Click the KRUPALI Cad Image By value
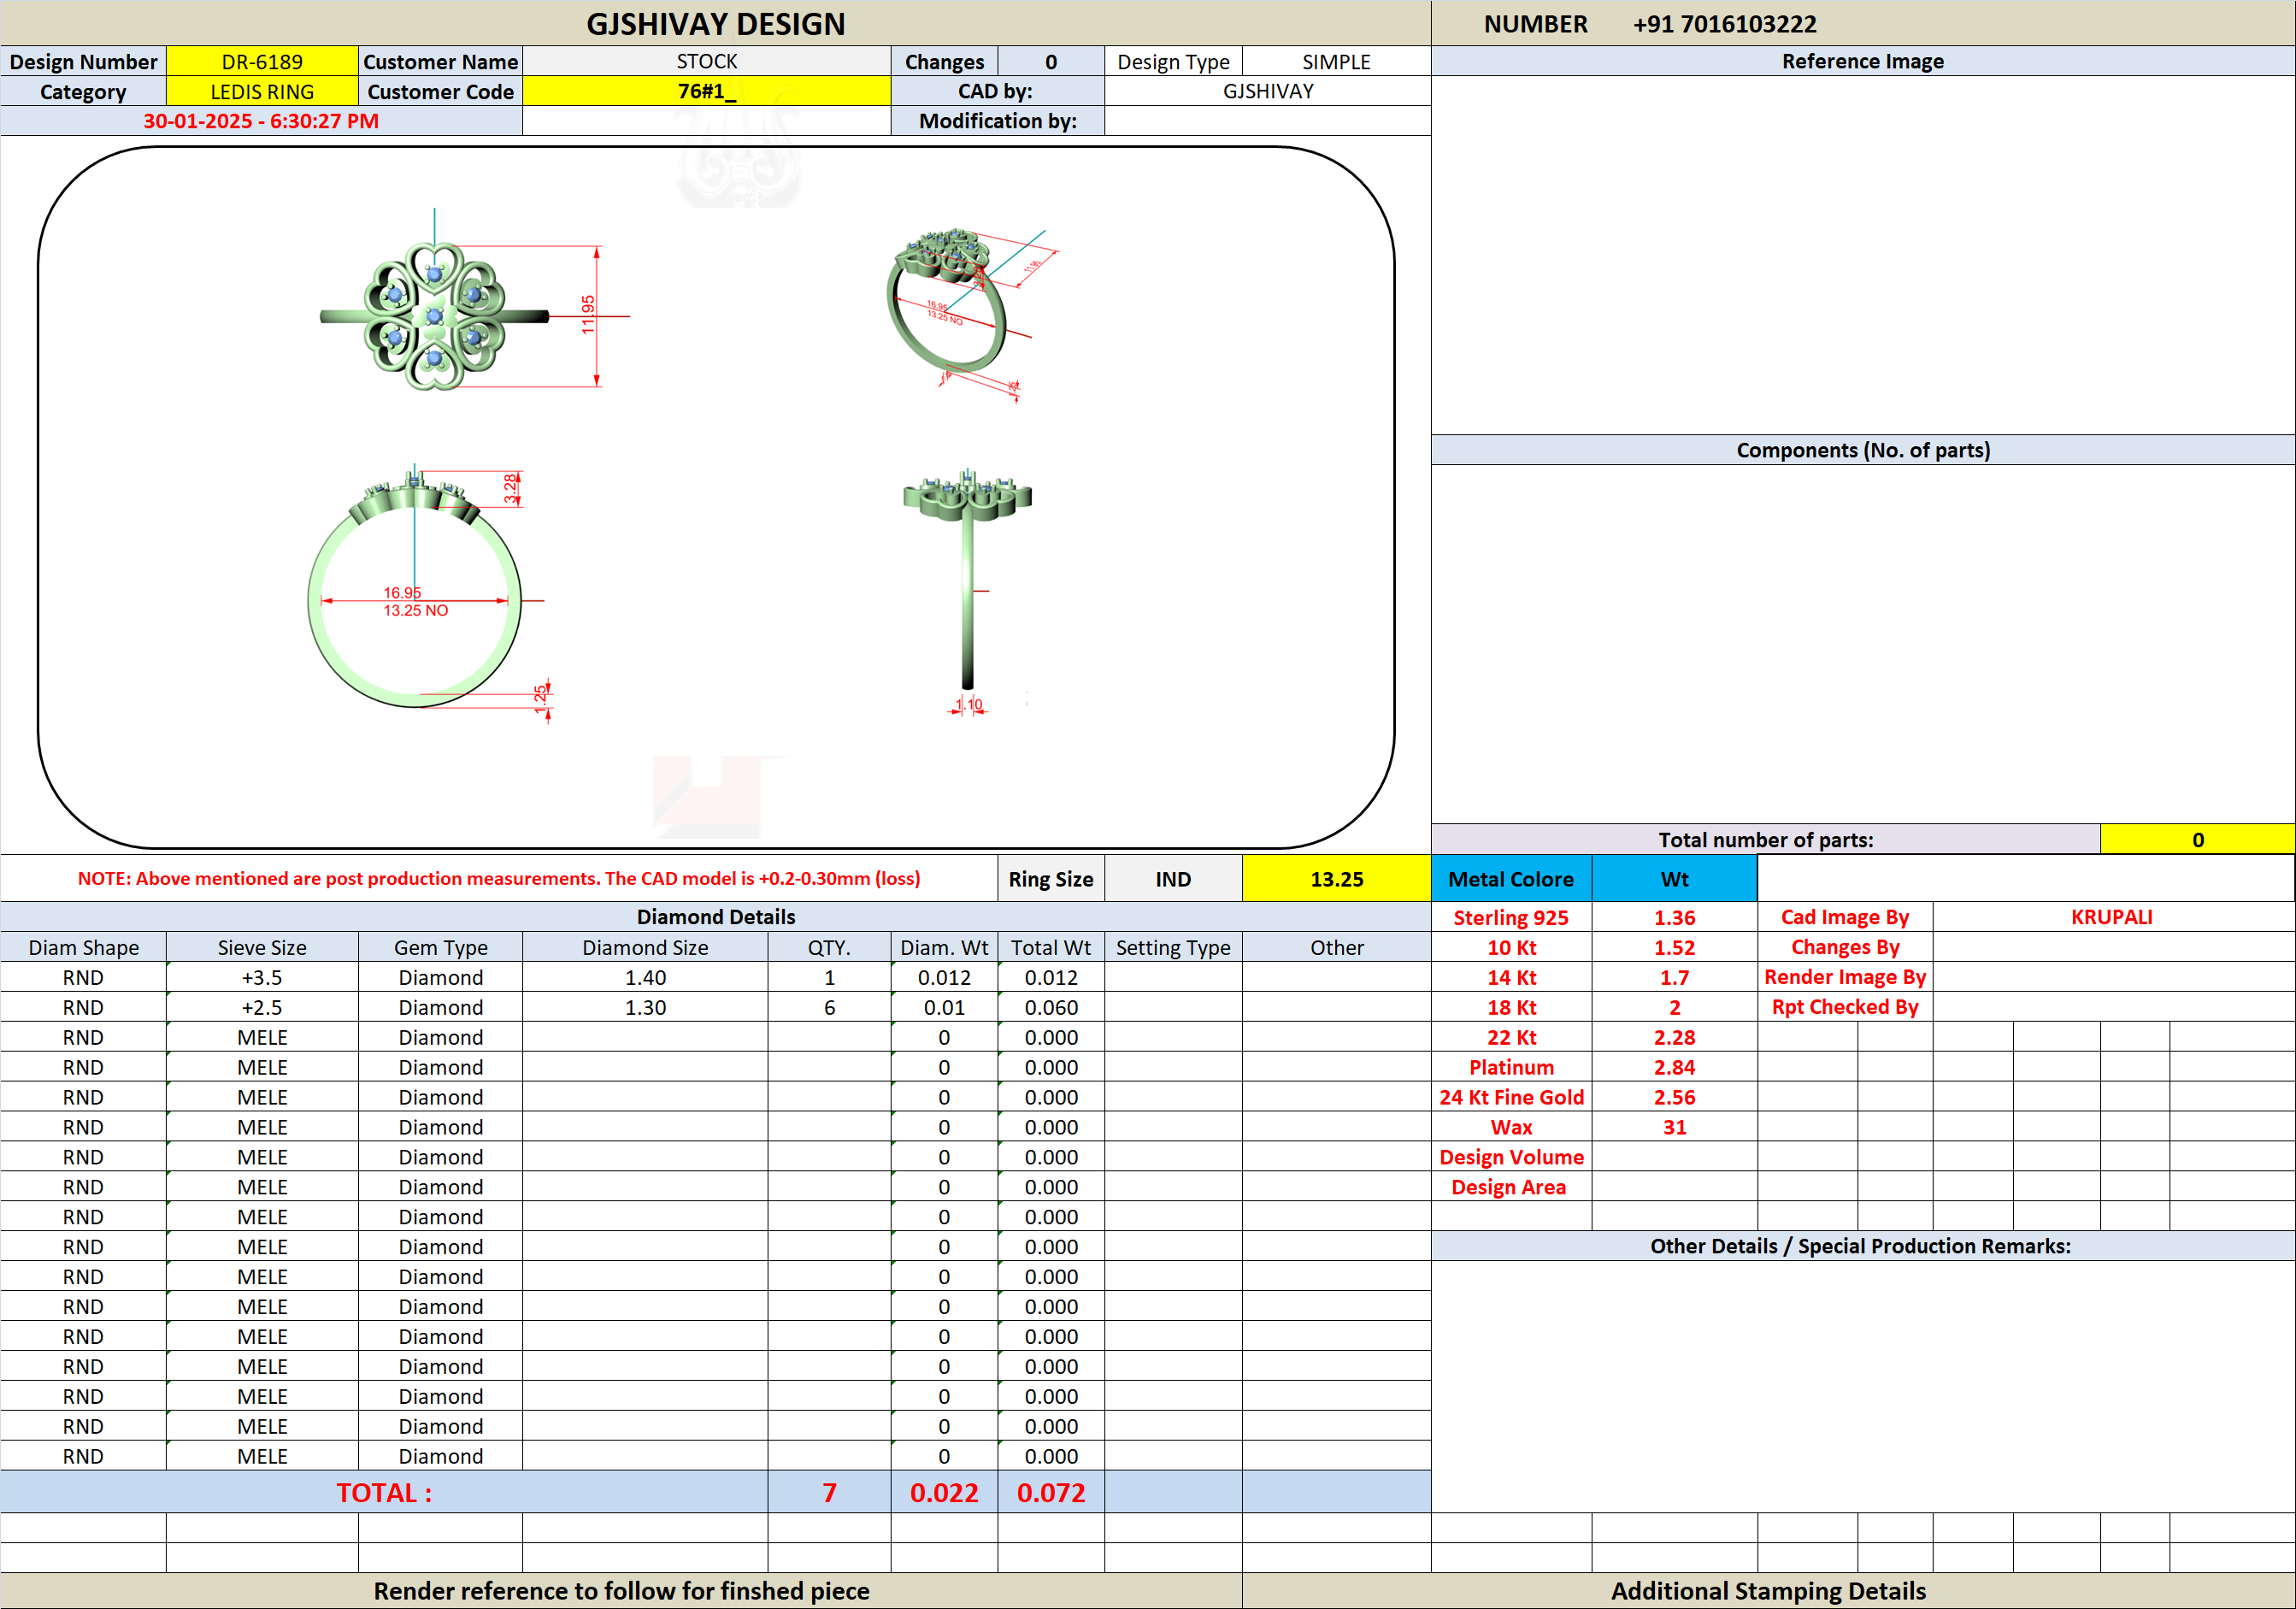Image resolution: width=2296 pixels, height=1609 pixels. click(2111, 917)
